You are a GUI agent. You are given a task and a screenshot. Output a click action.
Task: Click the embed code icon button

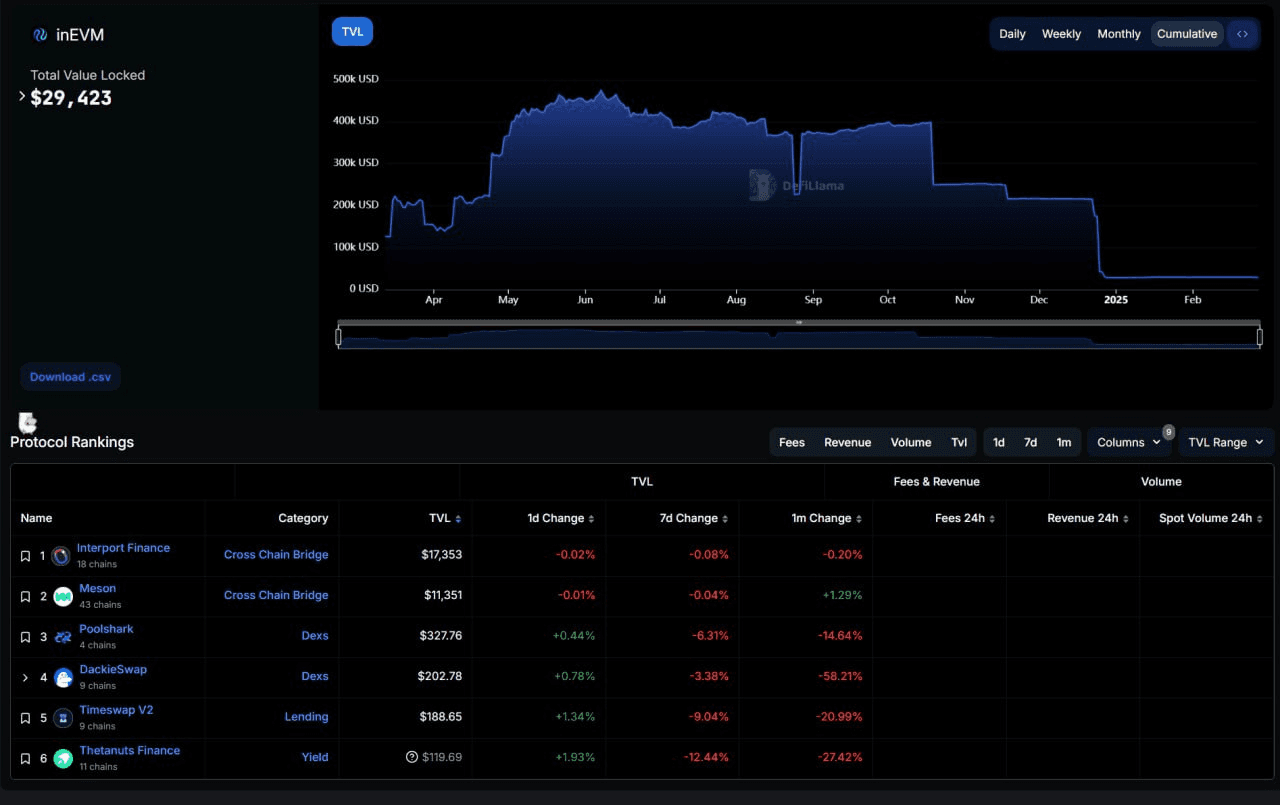point(1242,34)
